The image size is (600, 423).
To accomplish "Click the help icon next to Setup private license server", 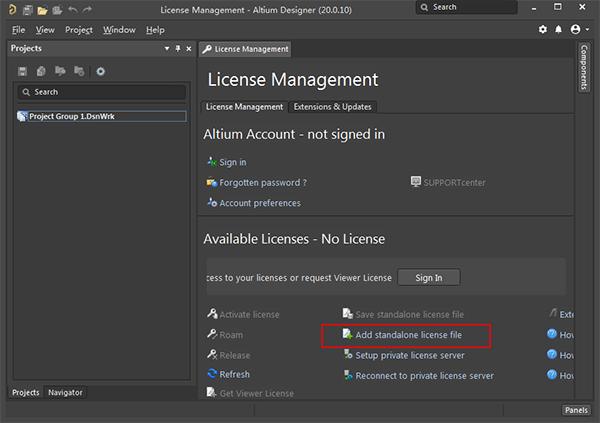I will (551, 354).
